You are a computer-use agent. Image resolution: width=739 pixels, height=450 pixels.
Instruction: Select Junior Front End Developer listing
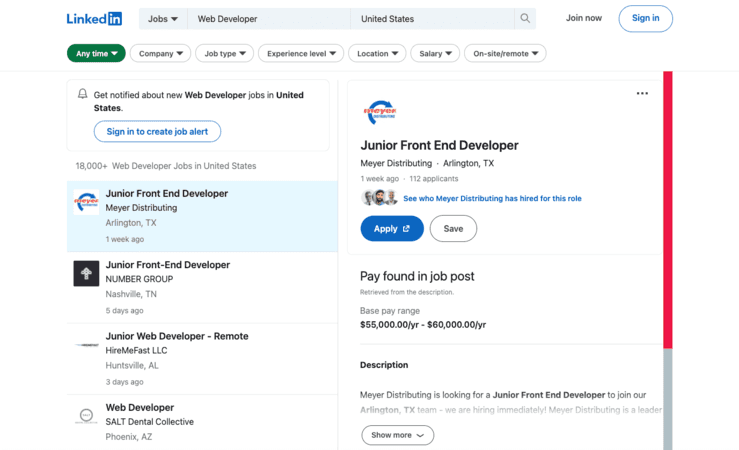202,216
